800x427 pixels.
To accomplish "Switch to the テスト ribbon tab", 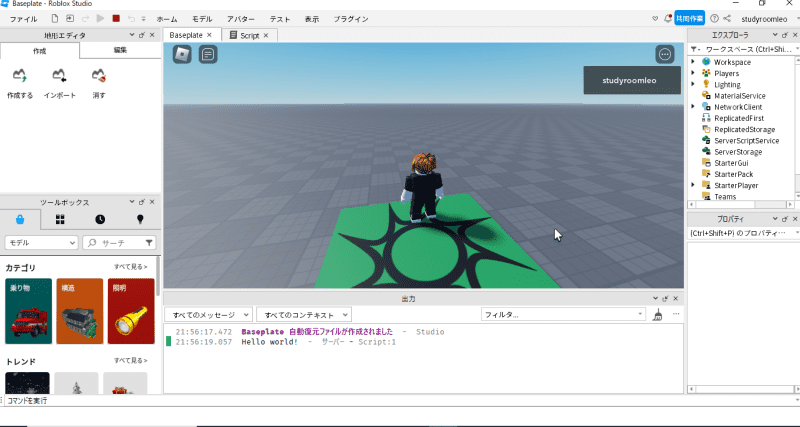I will (x=280, y=19).
